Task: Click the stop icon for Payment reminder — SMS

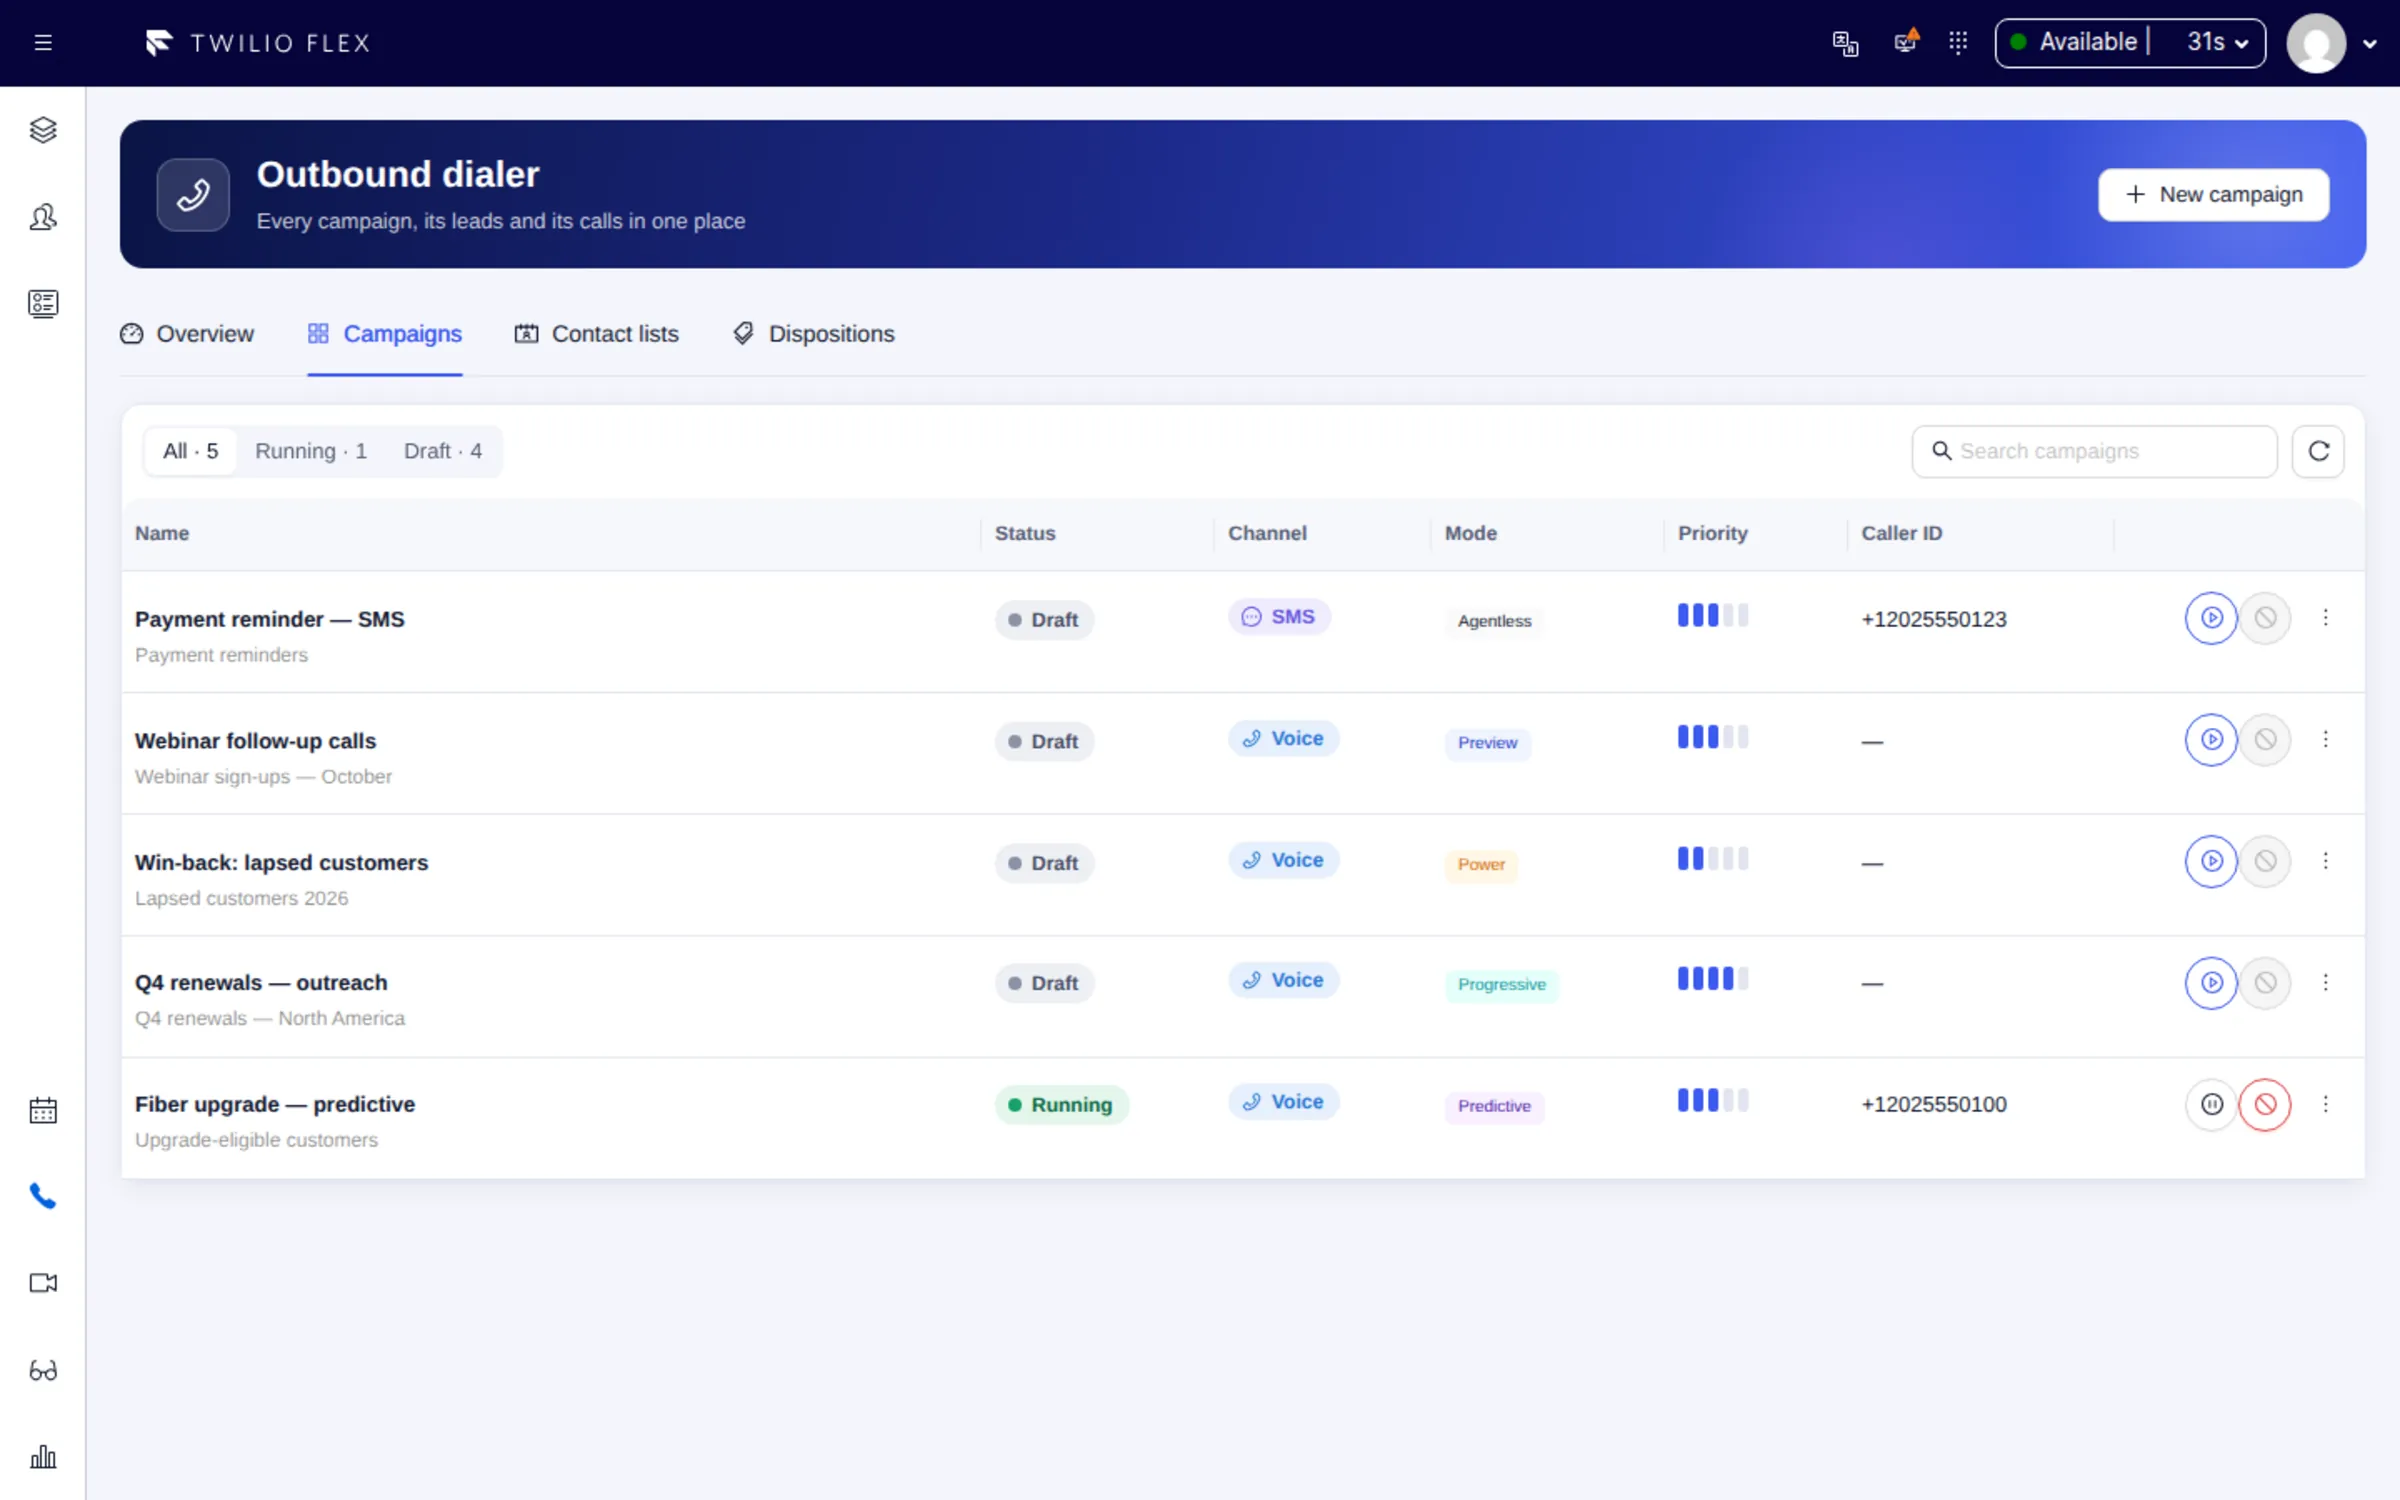Action: point(2265,618)
